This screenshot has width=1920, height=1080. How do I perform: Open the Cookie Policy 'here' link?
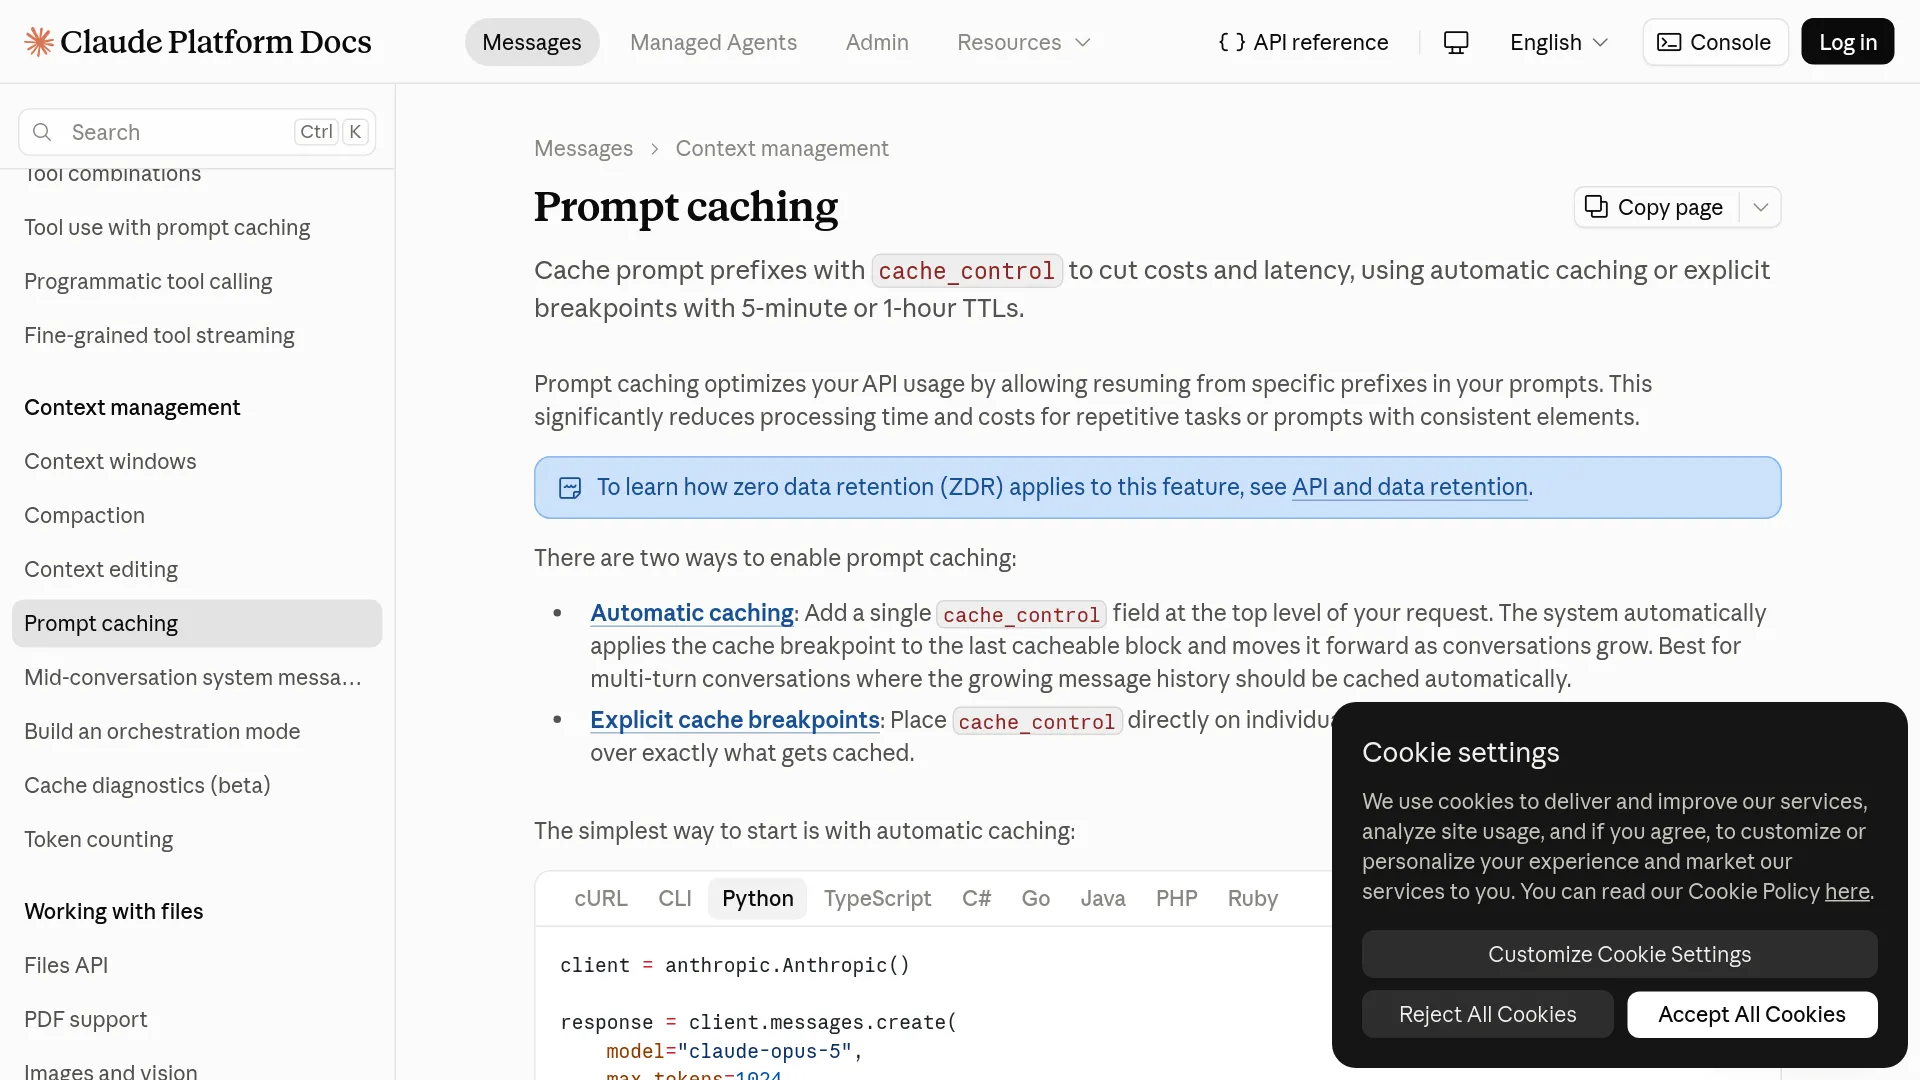1847,891
